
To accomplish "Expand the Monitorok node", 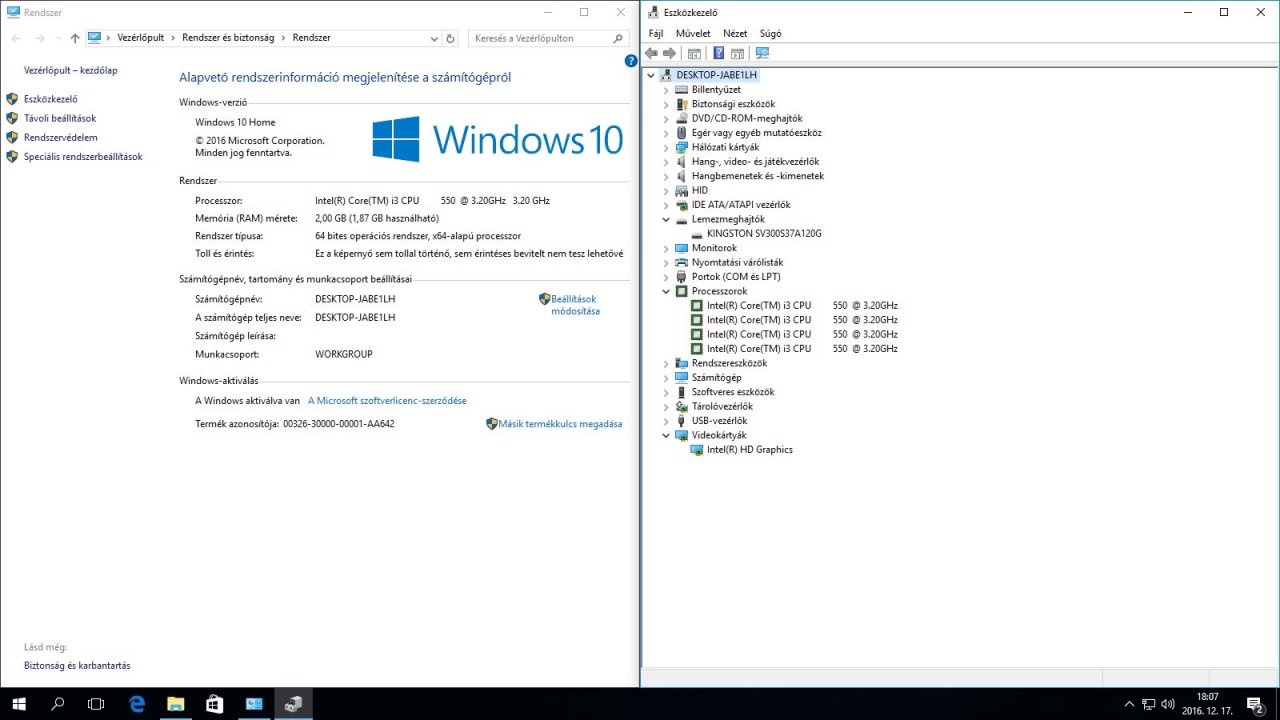I will [666, 248].
